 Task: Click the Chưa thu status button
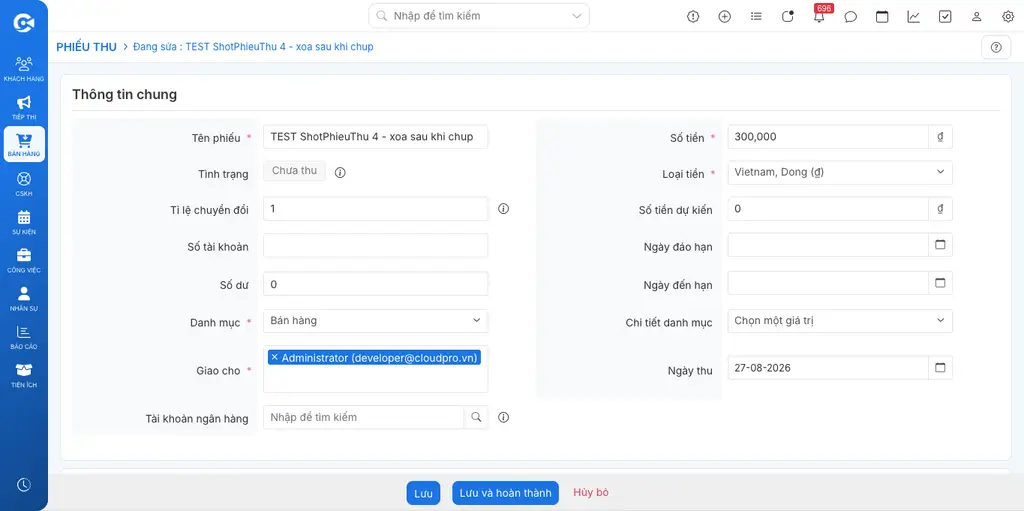pyautogui.click(x=295, y=171)
